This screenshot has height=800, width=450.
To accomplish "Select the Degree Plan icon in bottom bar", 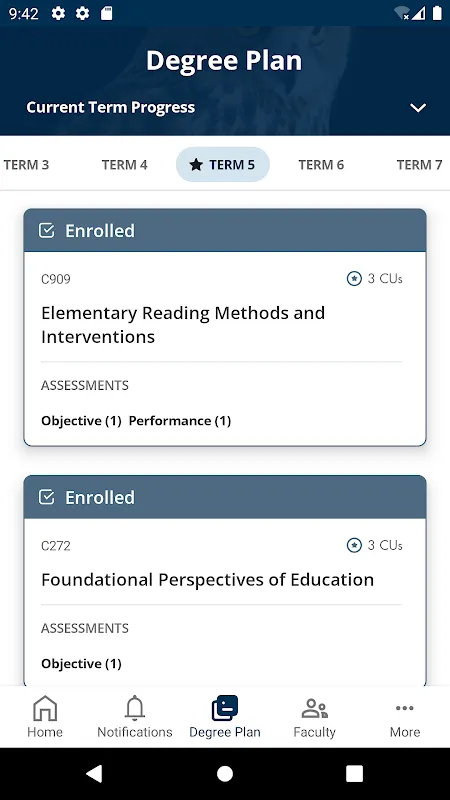I will (x=225, y=708).
